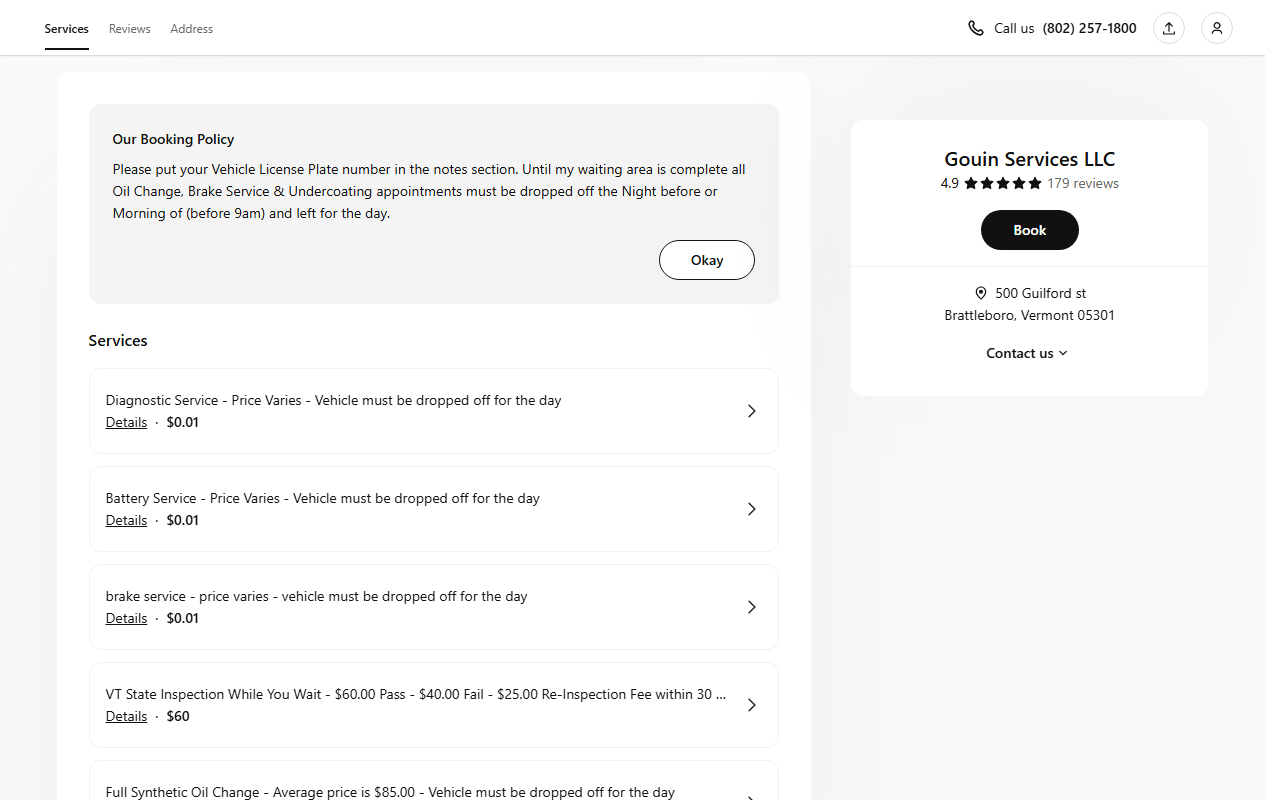Open Details link under Battery Service

(x=127, y=520)
